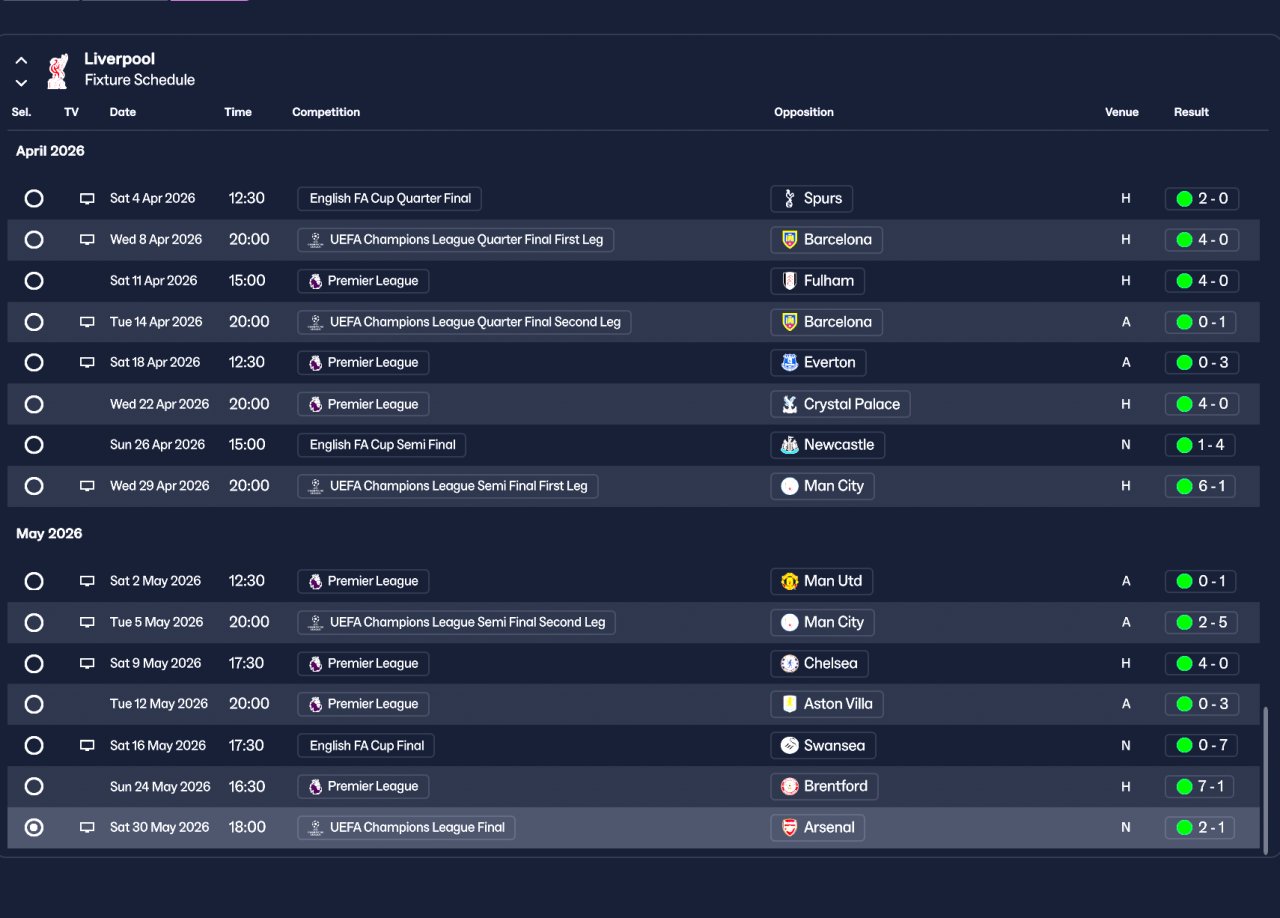The height and width of the screenshot is (918, 1280).
Task: Click the 'May 2026' month heading
Action: 49,534
